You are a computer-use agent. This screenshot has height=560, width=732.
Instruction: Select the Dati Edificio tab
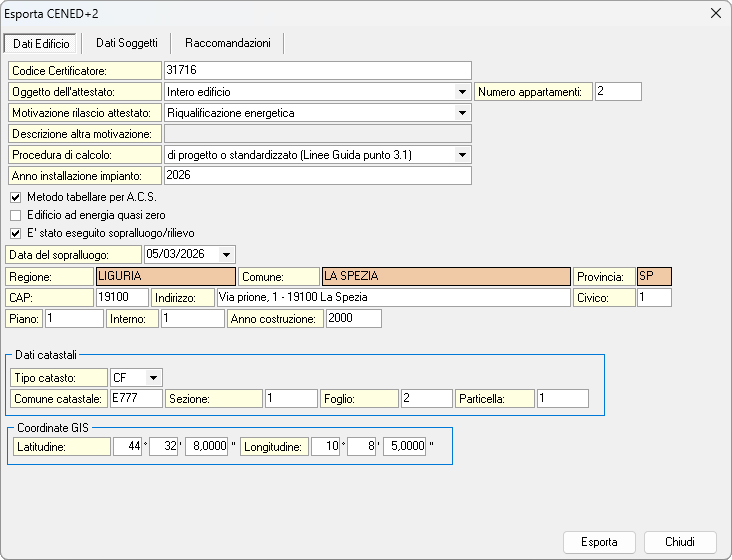coord(41,44)
